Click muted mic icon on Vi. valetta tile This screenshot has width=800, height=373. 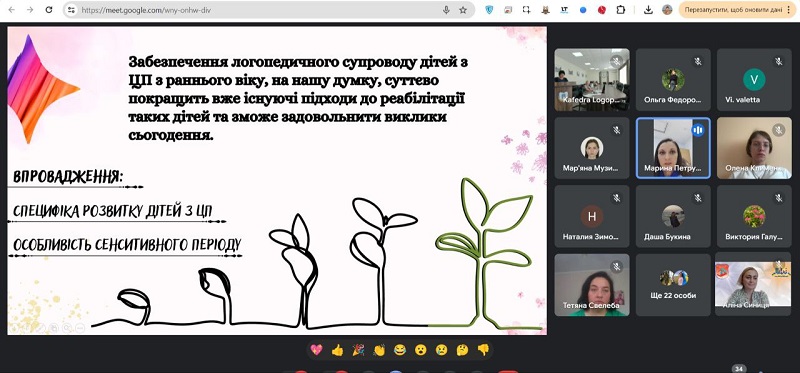pyautogui.click(x=779, y=62)
